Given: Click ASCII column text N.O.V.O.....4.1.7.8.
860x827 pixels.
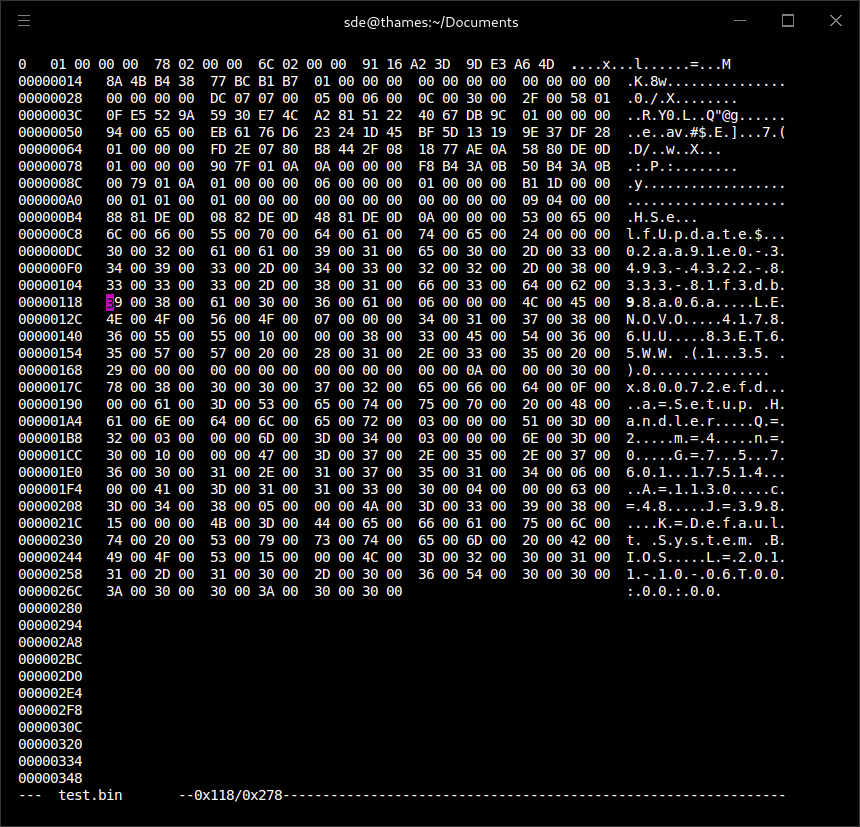Looking at the screenshot, I should tap(706, 319).
